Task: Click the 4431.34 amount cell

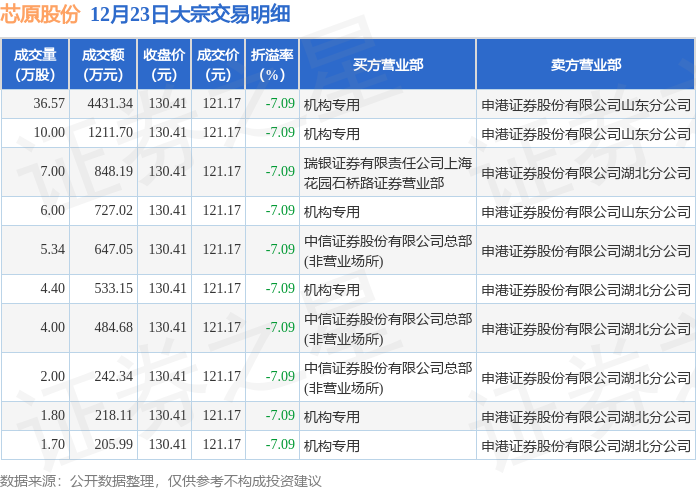Action: [x=110, y=103]
